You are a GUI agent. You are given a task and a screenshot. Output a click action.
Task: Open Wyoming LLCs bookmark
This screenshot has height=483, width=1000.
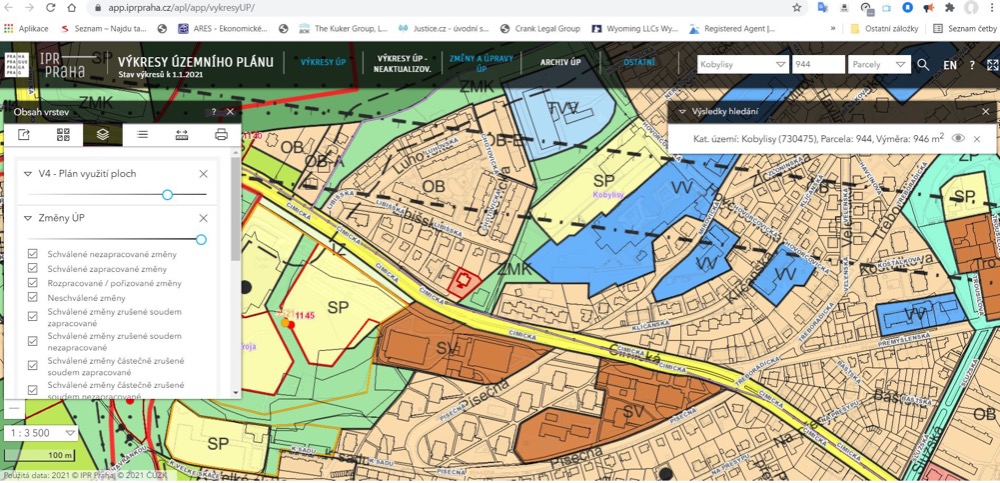click(635, 29)
